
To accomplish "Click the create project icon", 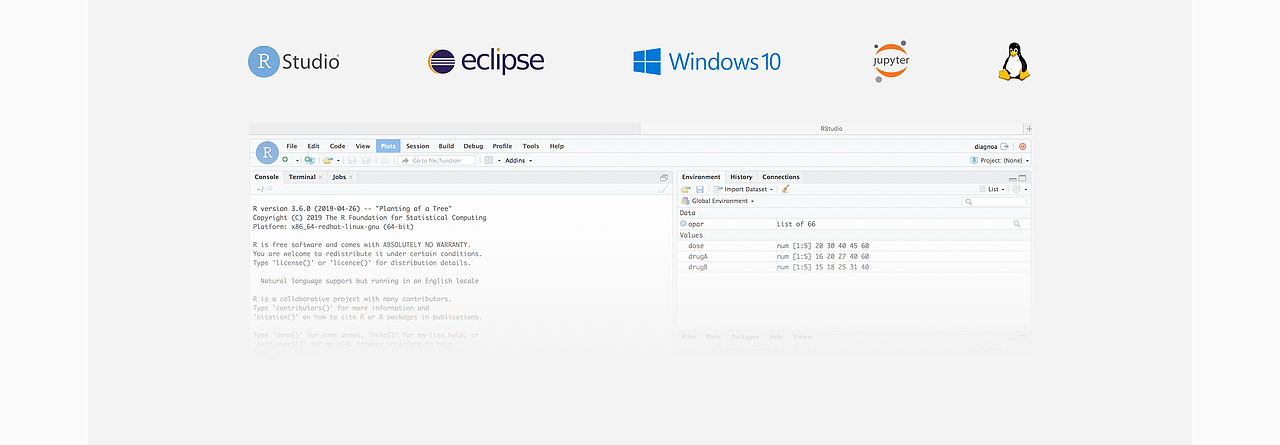I will (x=310, y=160).
